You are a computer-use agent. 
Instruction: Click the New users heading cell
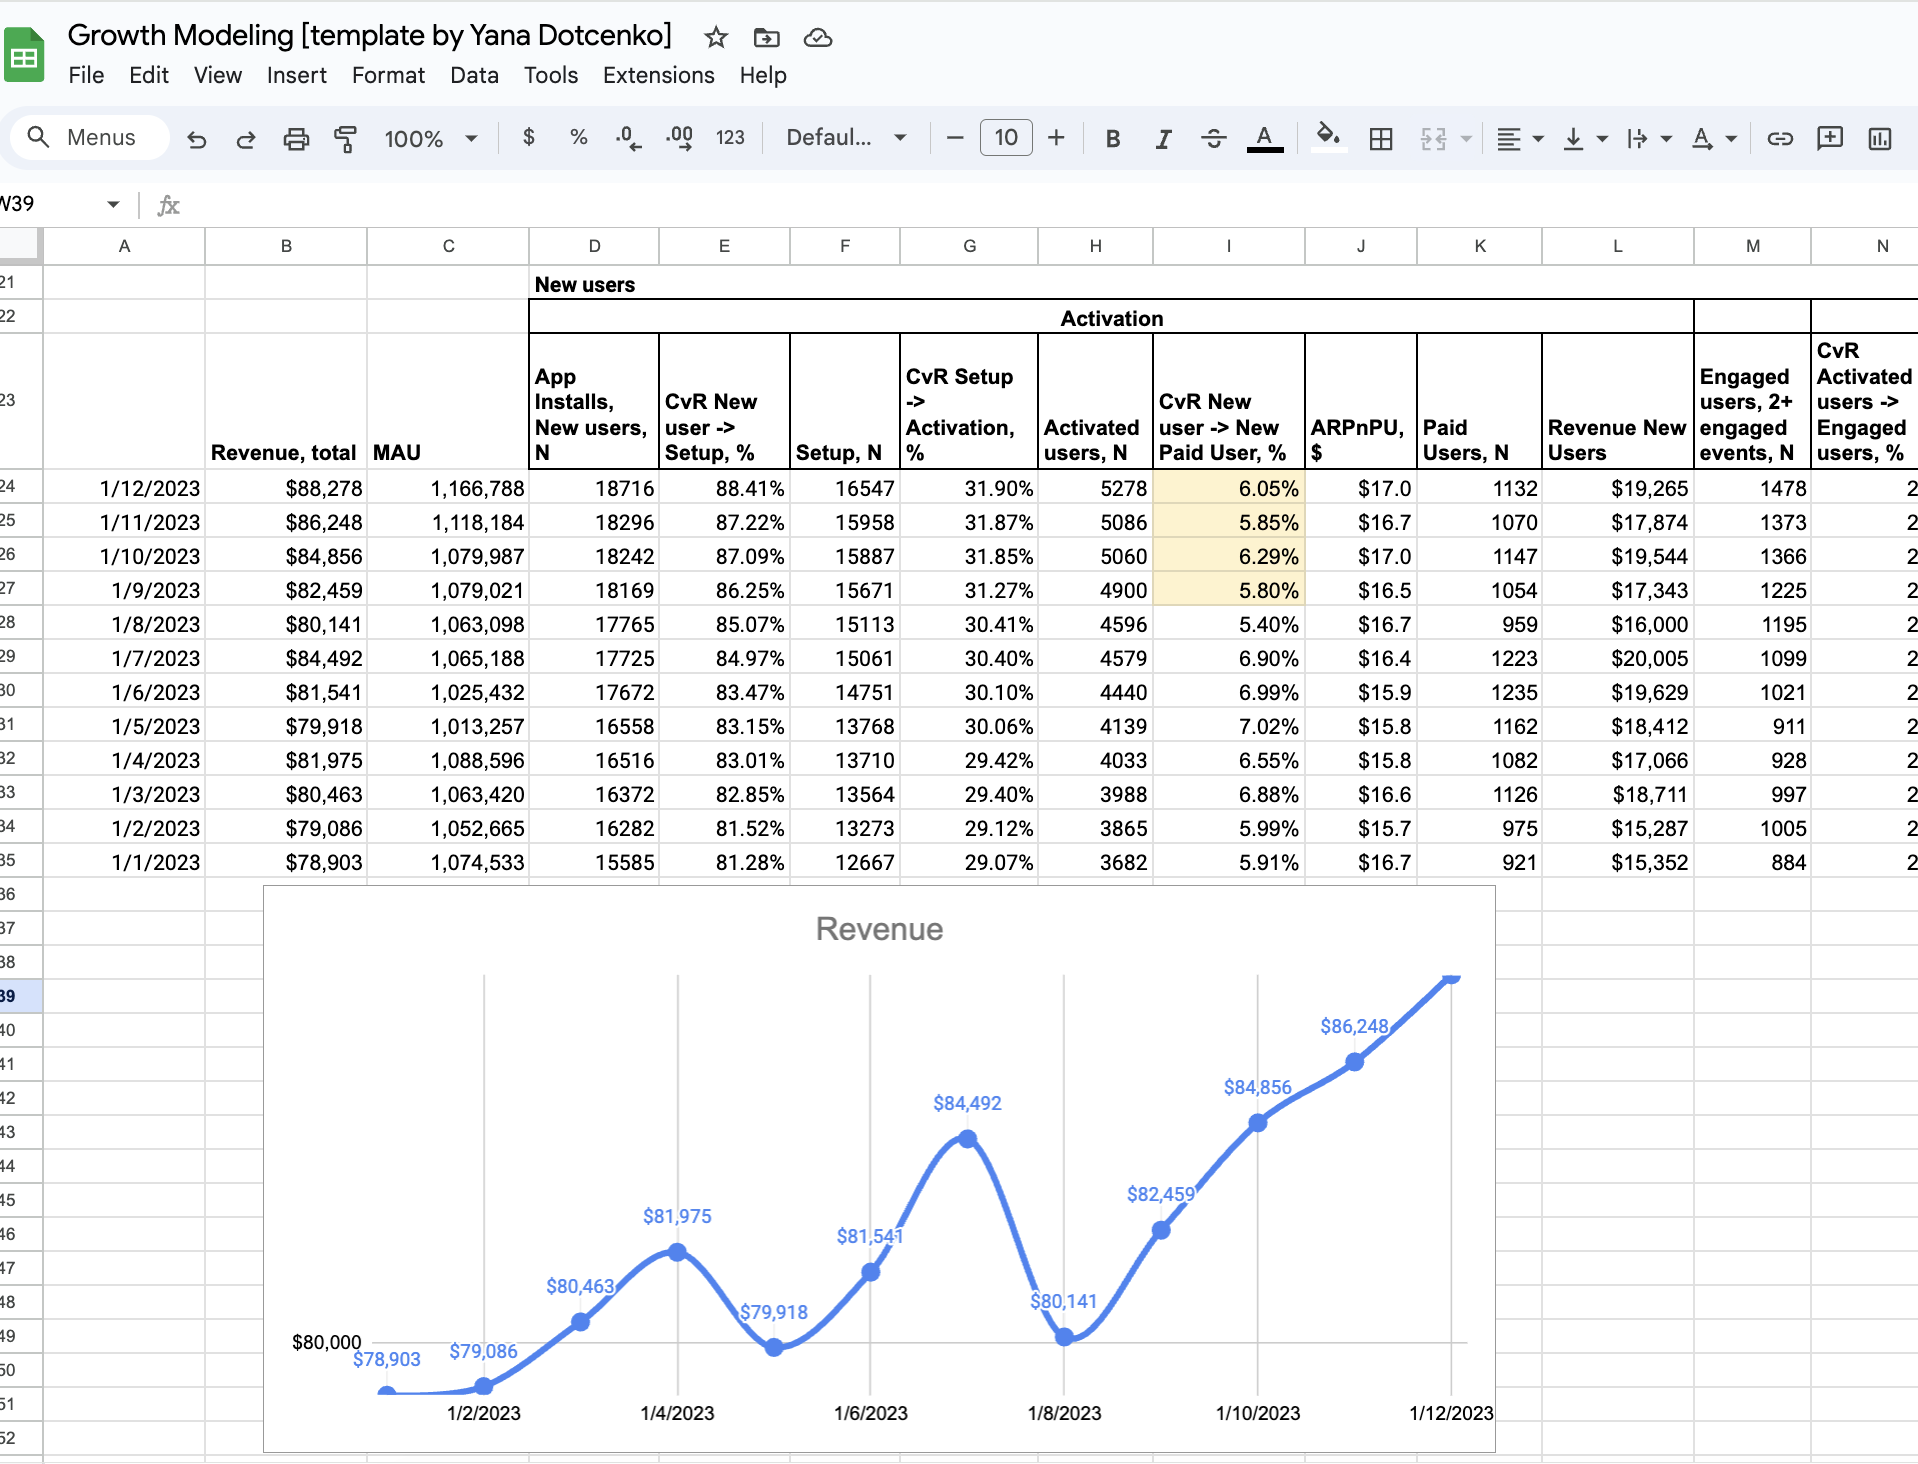594,284
